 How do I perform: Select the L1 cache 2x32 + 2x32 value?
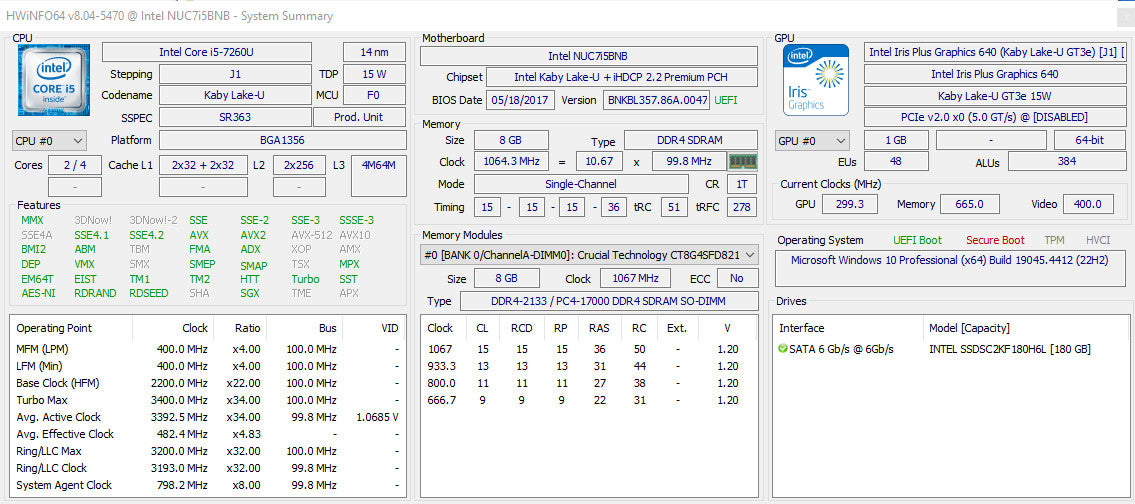[203, 165]
